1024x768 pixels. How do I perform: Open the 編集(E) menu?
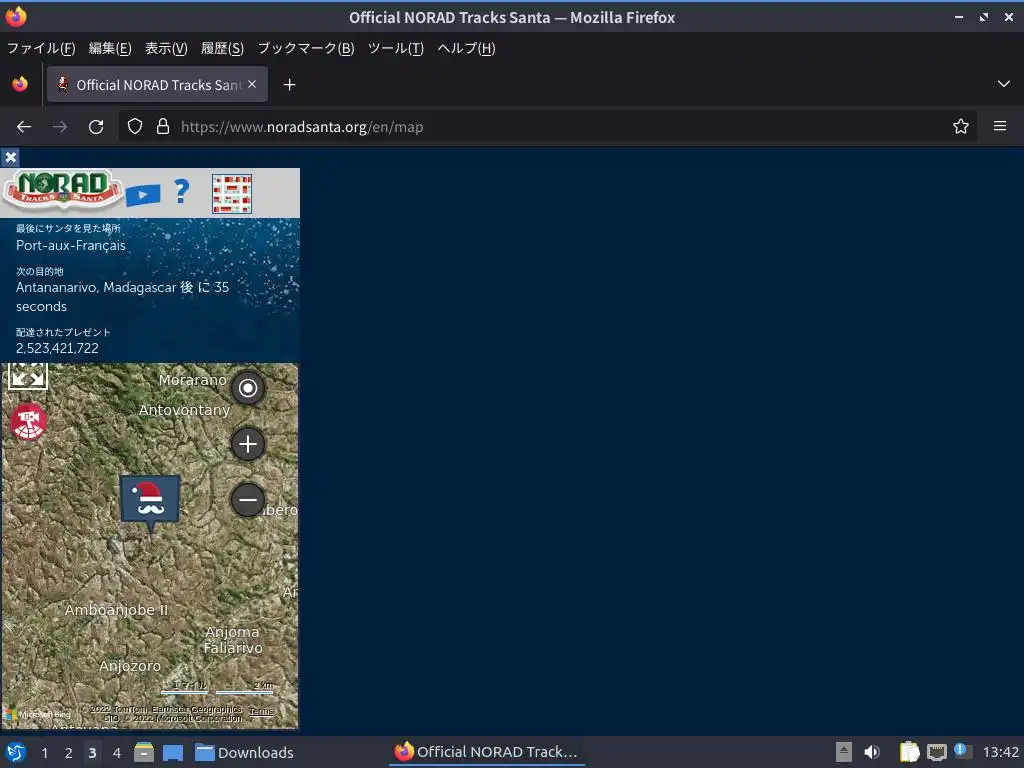tap(110, 48)
